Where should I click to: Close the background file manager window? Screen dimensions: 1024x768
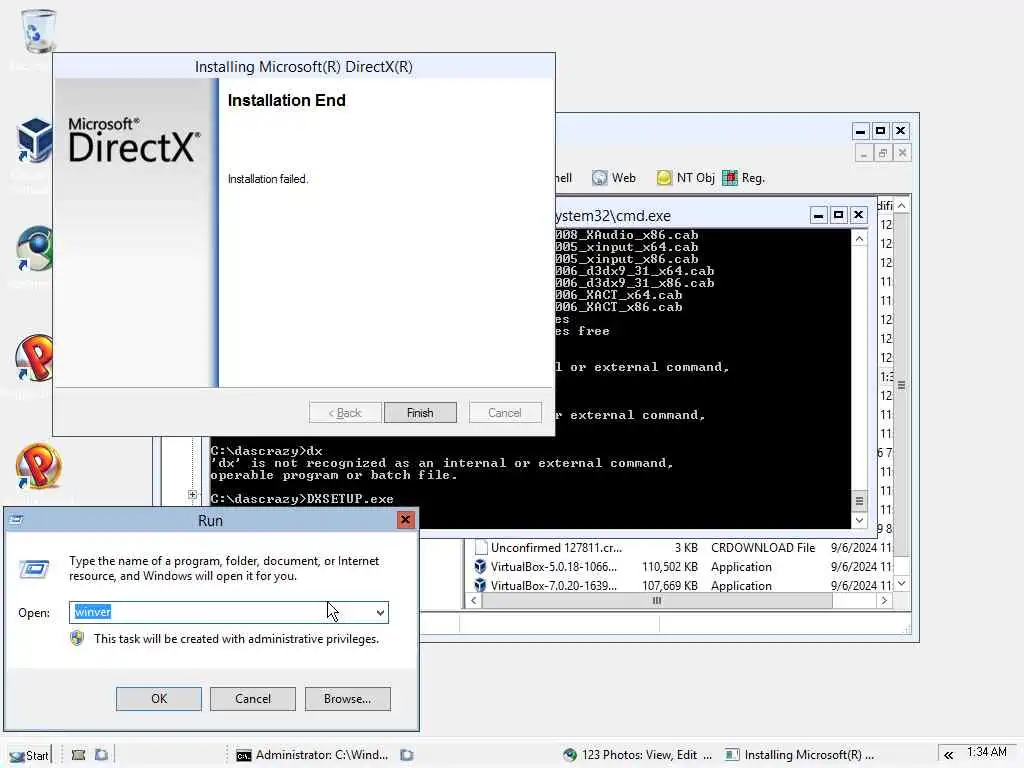tap(901, 131)
